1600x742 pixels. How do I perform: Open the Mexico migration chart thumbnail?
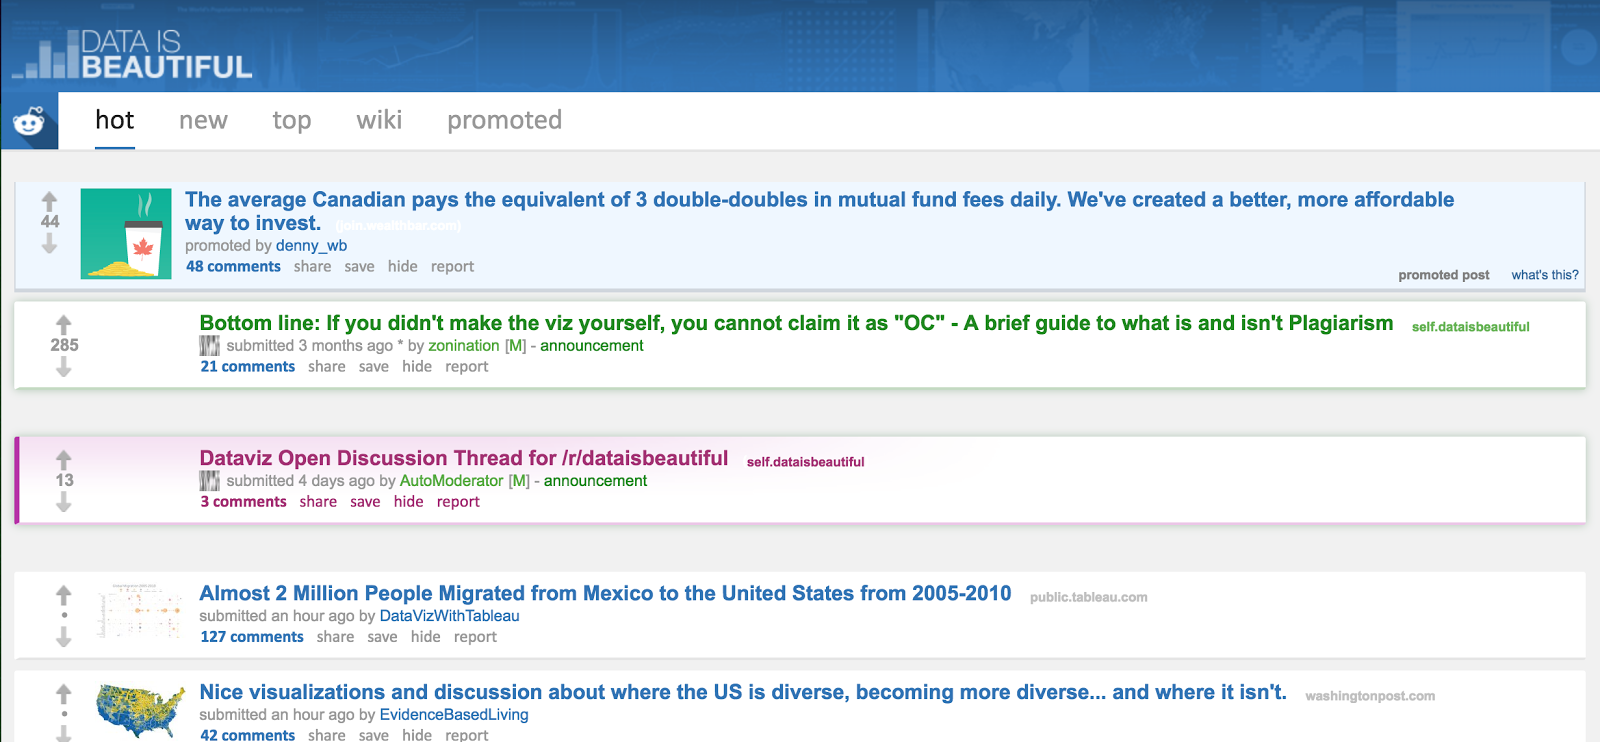[140, 610]
